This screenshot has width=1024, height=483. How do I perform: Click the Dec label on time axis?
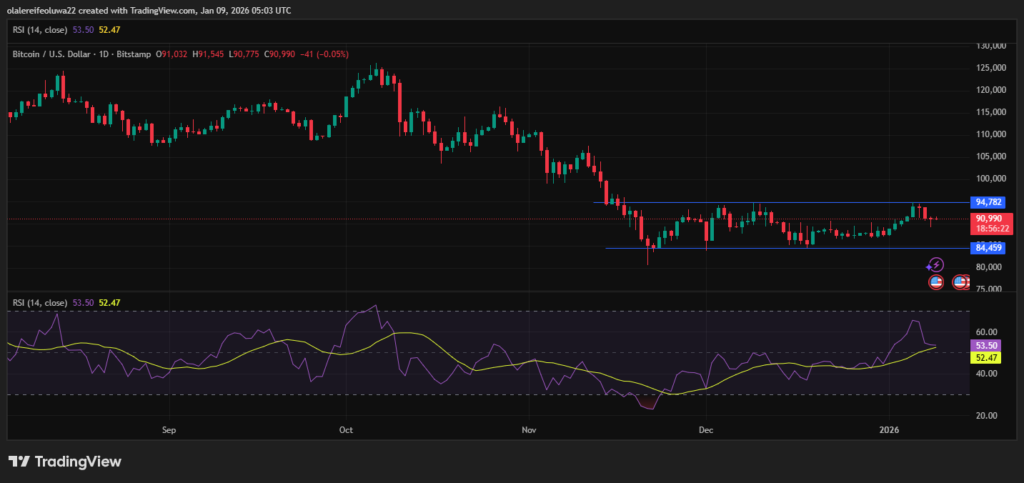(706, 428)
